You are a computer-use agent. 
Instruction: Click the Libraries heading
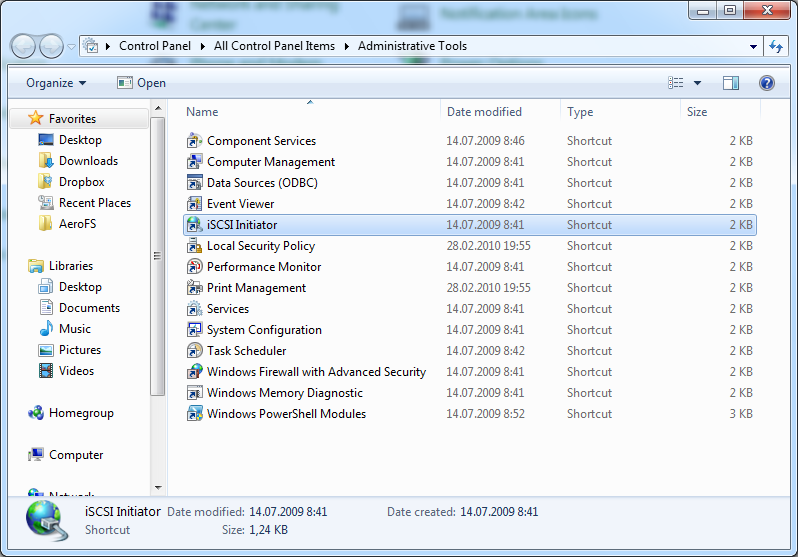tap(71, 266)
